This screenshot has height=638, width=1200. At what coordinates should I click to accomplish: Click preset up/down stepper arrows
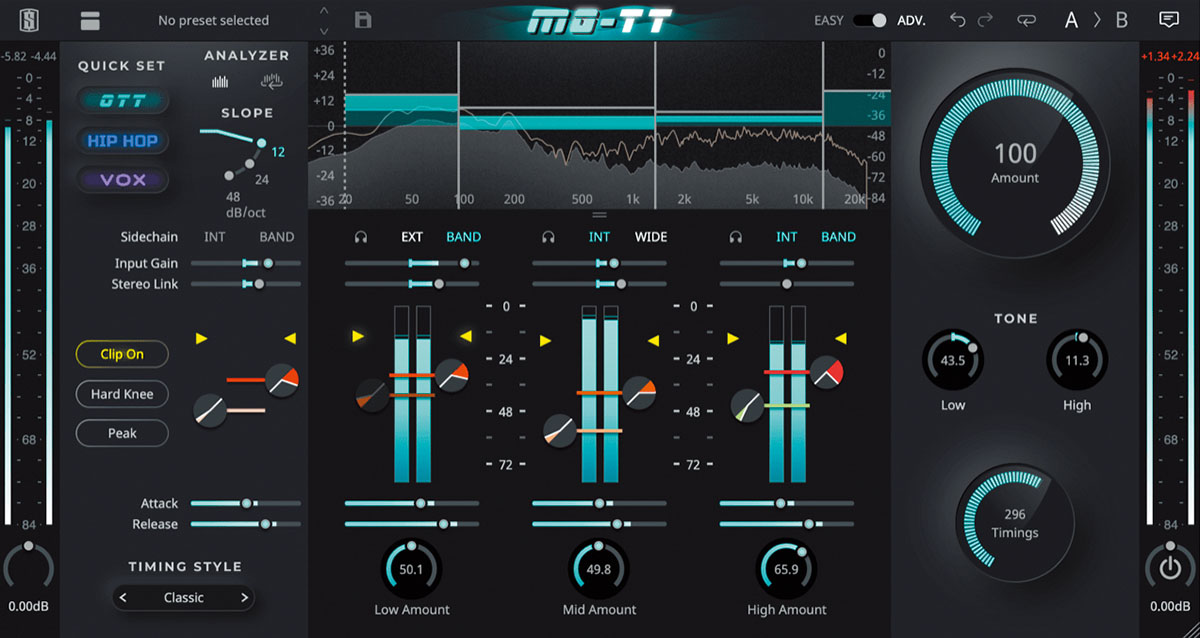point(323,20)
